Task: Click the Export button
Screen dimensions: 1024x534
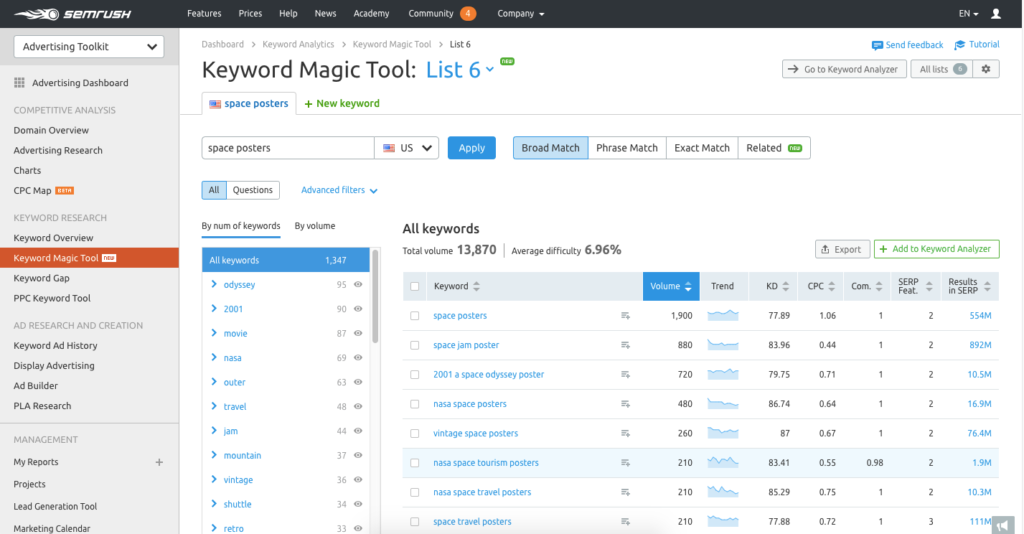Action: (842, 249)
